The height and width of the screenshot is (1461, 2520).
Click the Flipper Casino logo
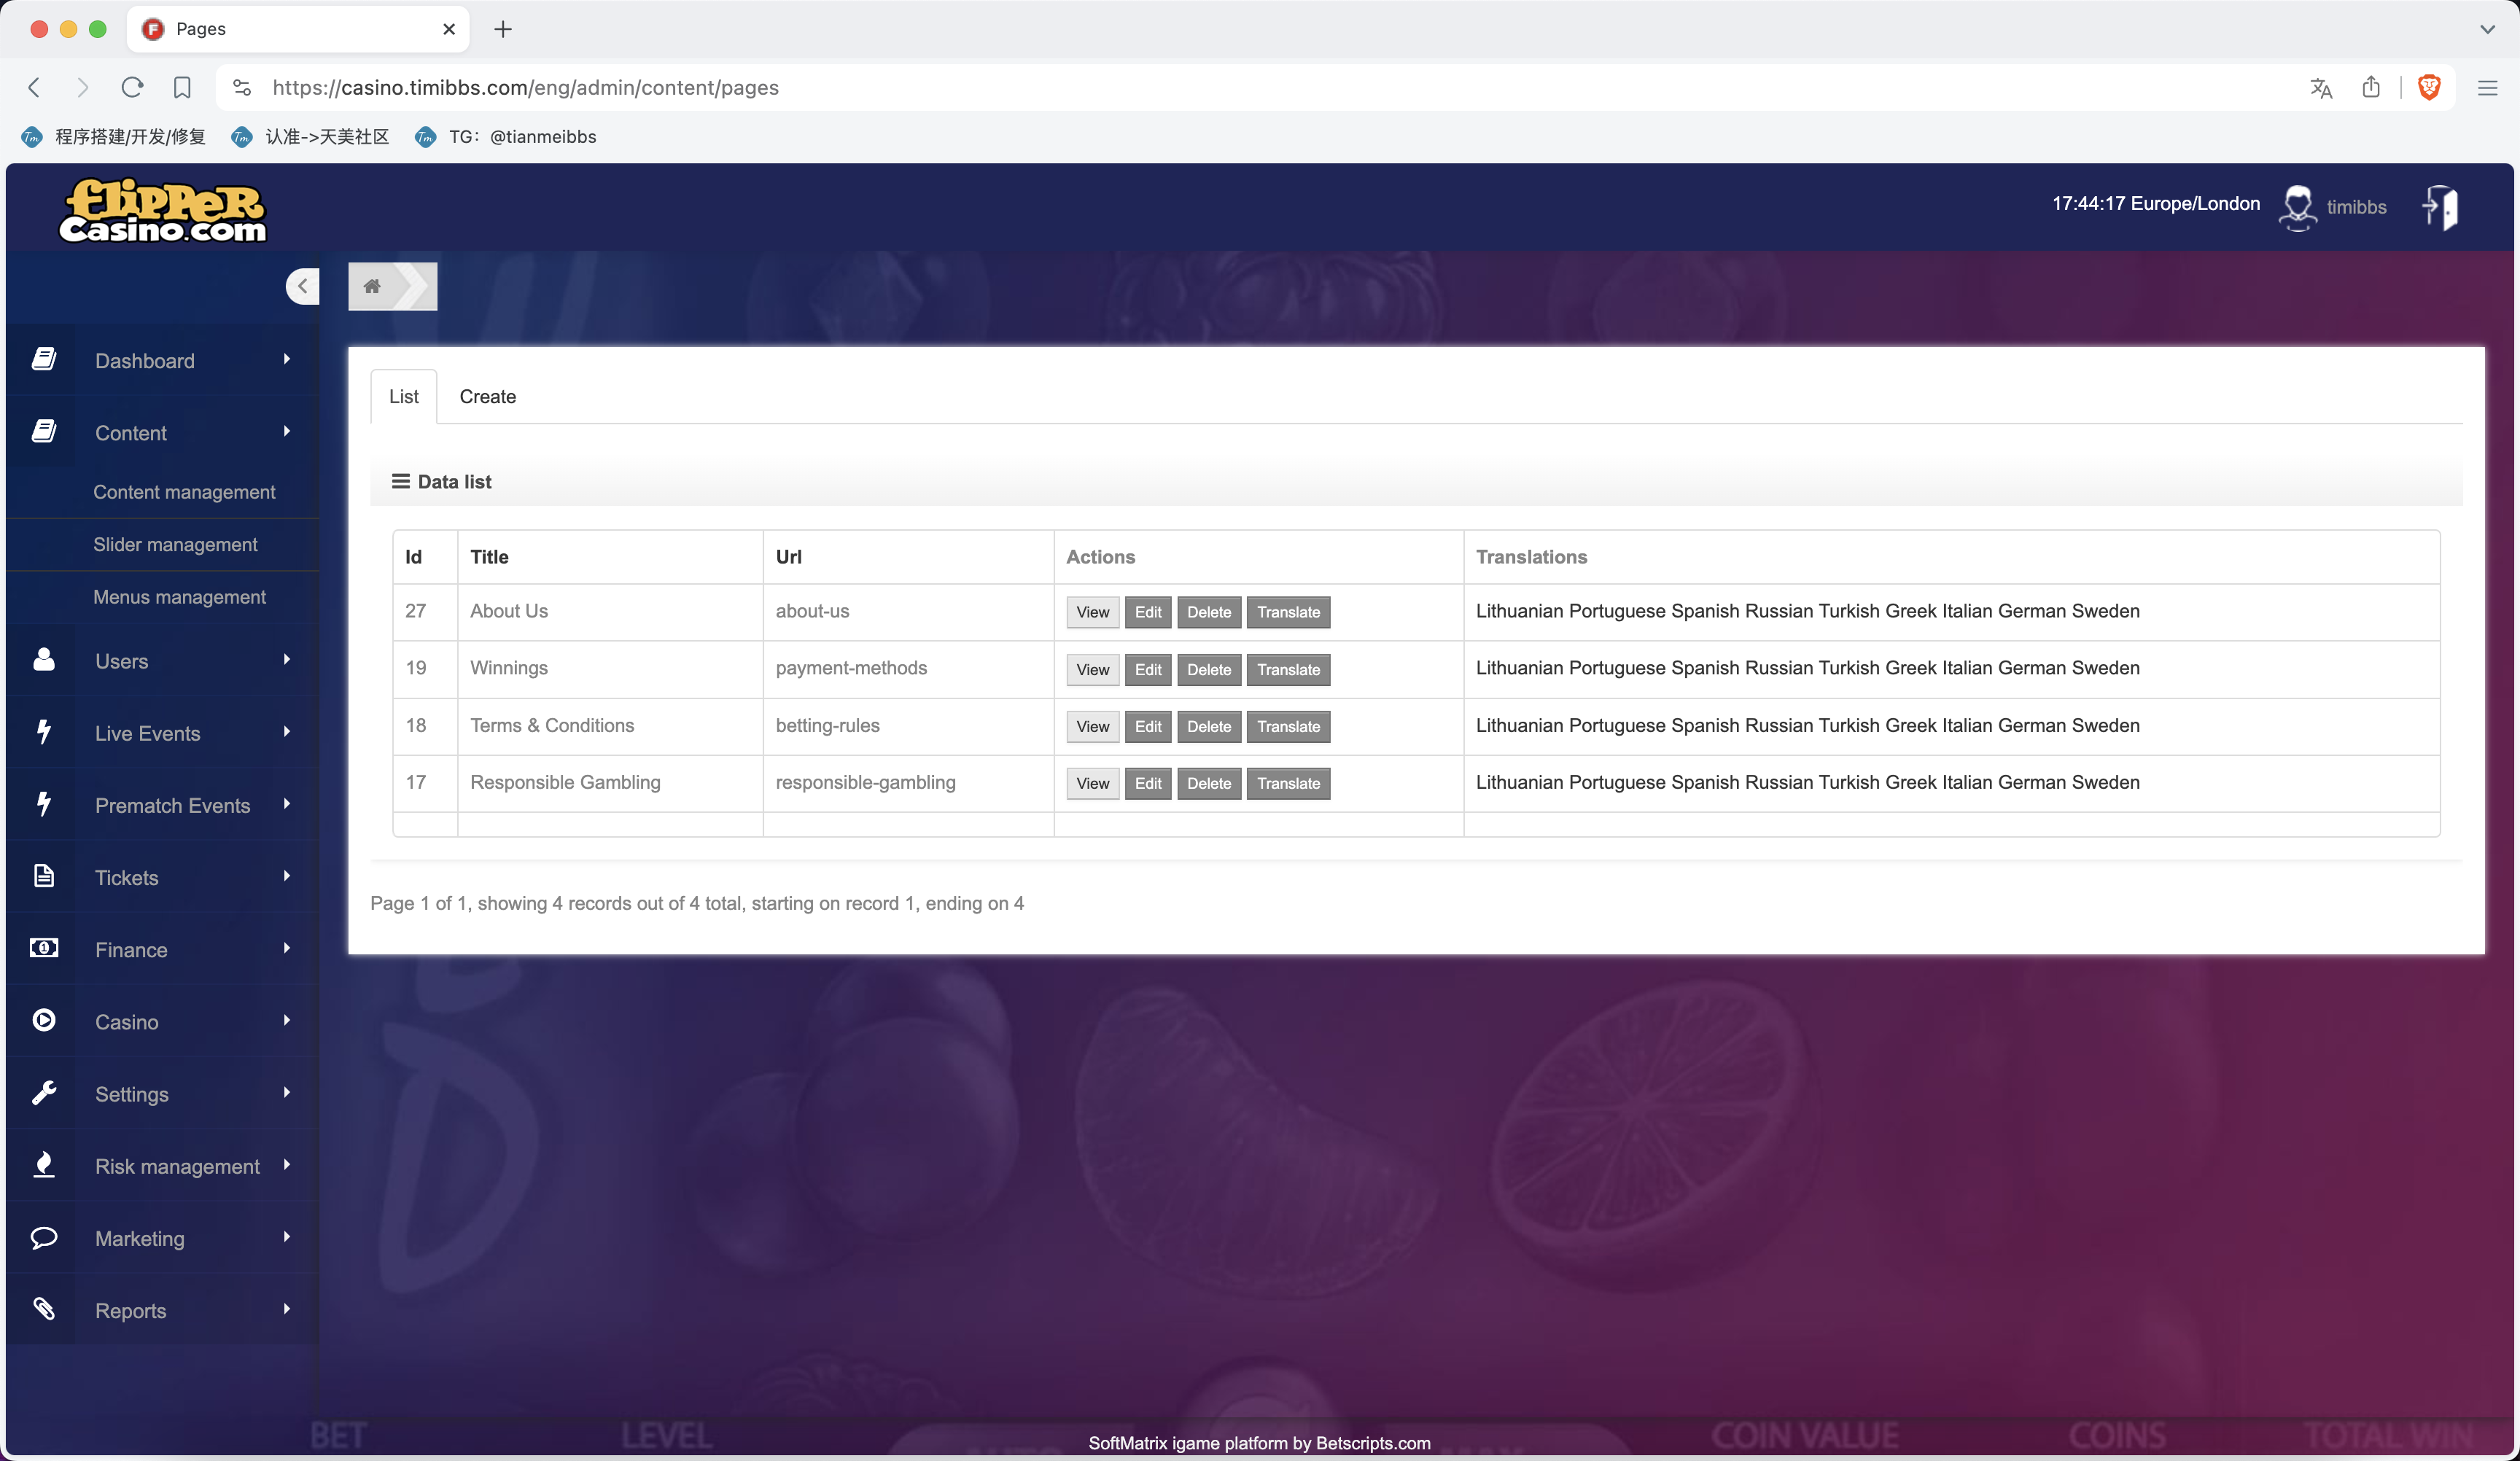click(x=162, y=210)
